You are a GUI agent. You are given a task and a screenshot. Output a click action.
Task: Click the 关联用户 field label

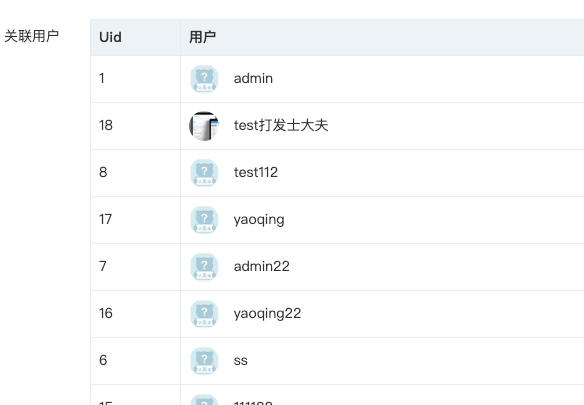point(32,36)
